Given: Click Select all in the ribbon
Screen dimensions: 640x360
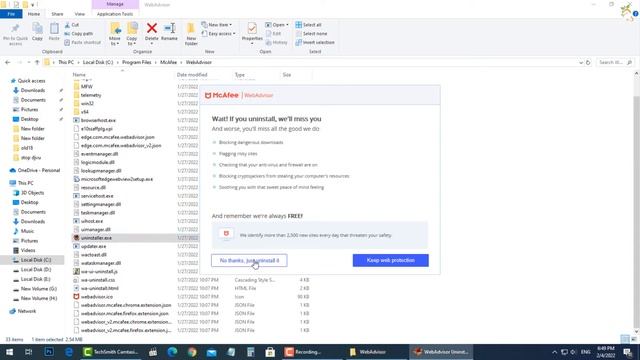Looking at the screenshot, I should (309, 25).
